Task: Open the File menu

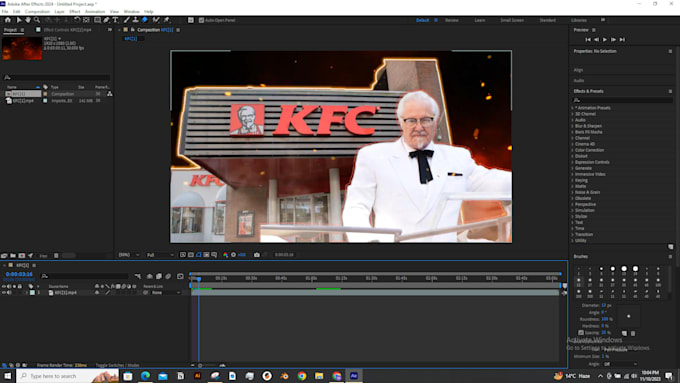Action: [x=5, y=12]
